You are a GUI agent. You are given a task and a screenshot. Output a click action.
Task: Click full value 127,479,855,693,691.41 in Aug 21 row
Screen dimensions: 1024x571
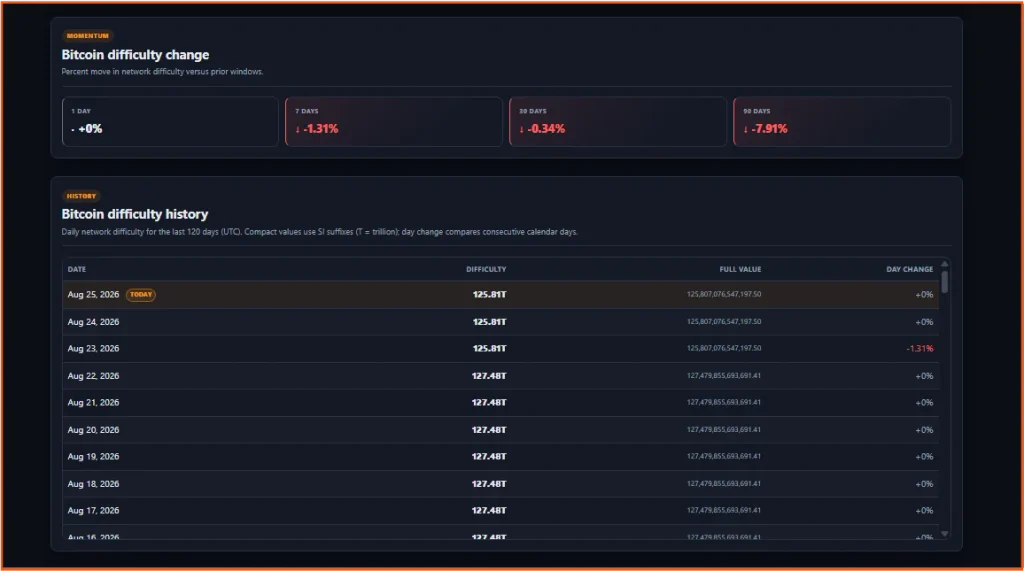pos(724,403)
